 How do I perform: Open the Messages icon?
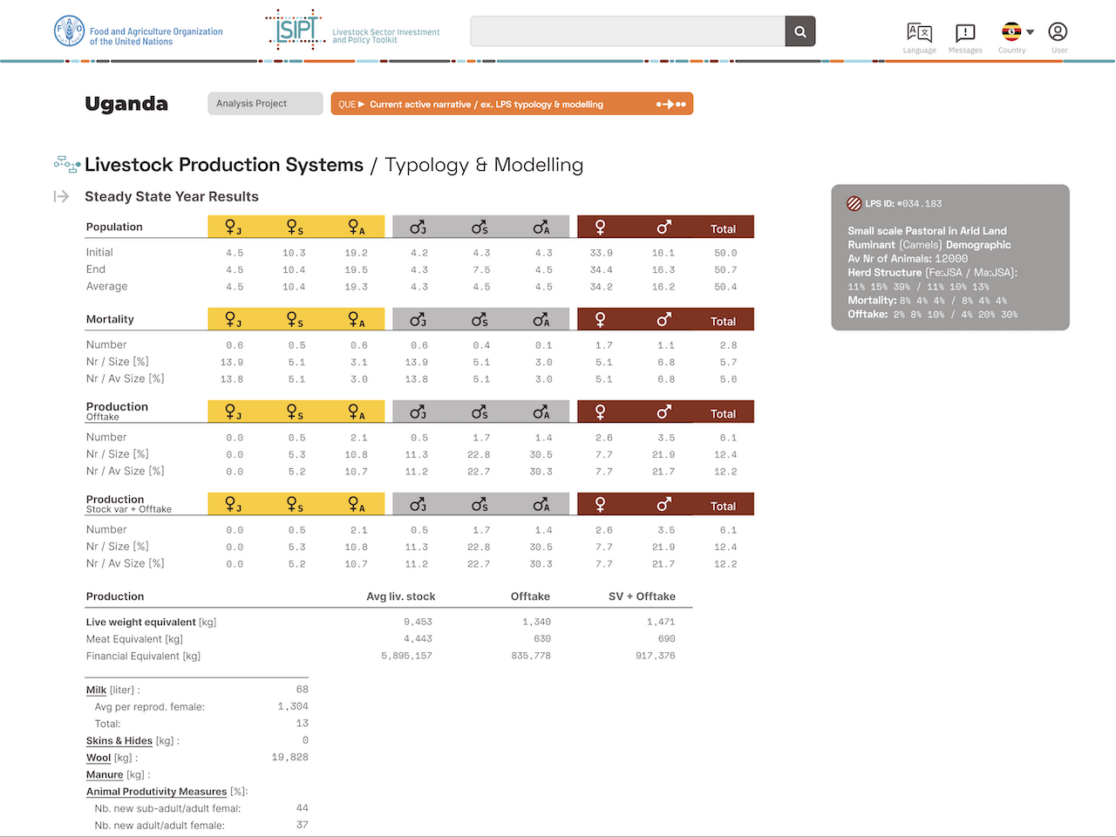pyautogui.click(x=965, y=33)
